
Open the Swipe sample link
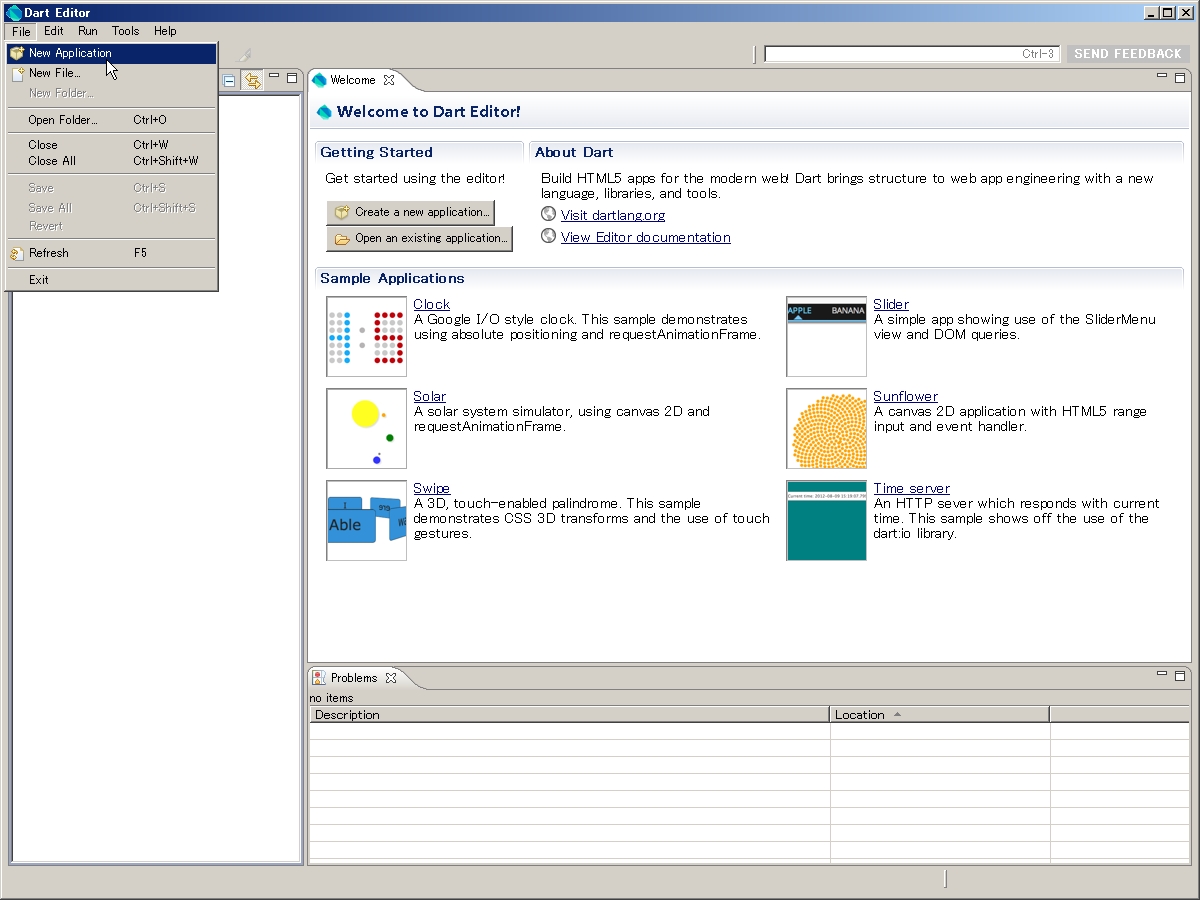(x=432, y=488)
